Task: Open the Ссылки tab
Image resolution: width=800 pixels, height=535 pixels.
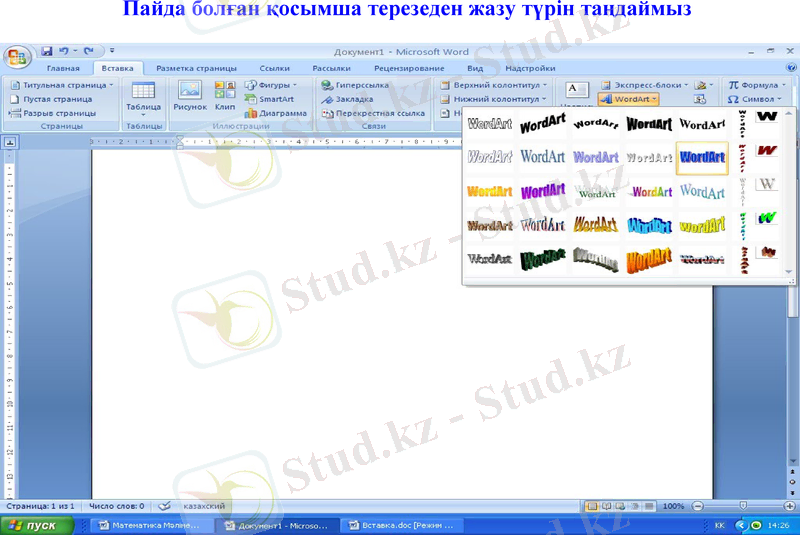Action: pyautogui.click(x=274, y=68)
